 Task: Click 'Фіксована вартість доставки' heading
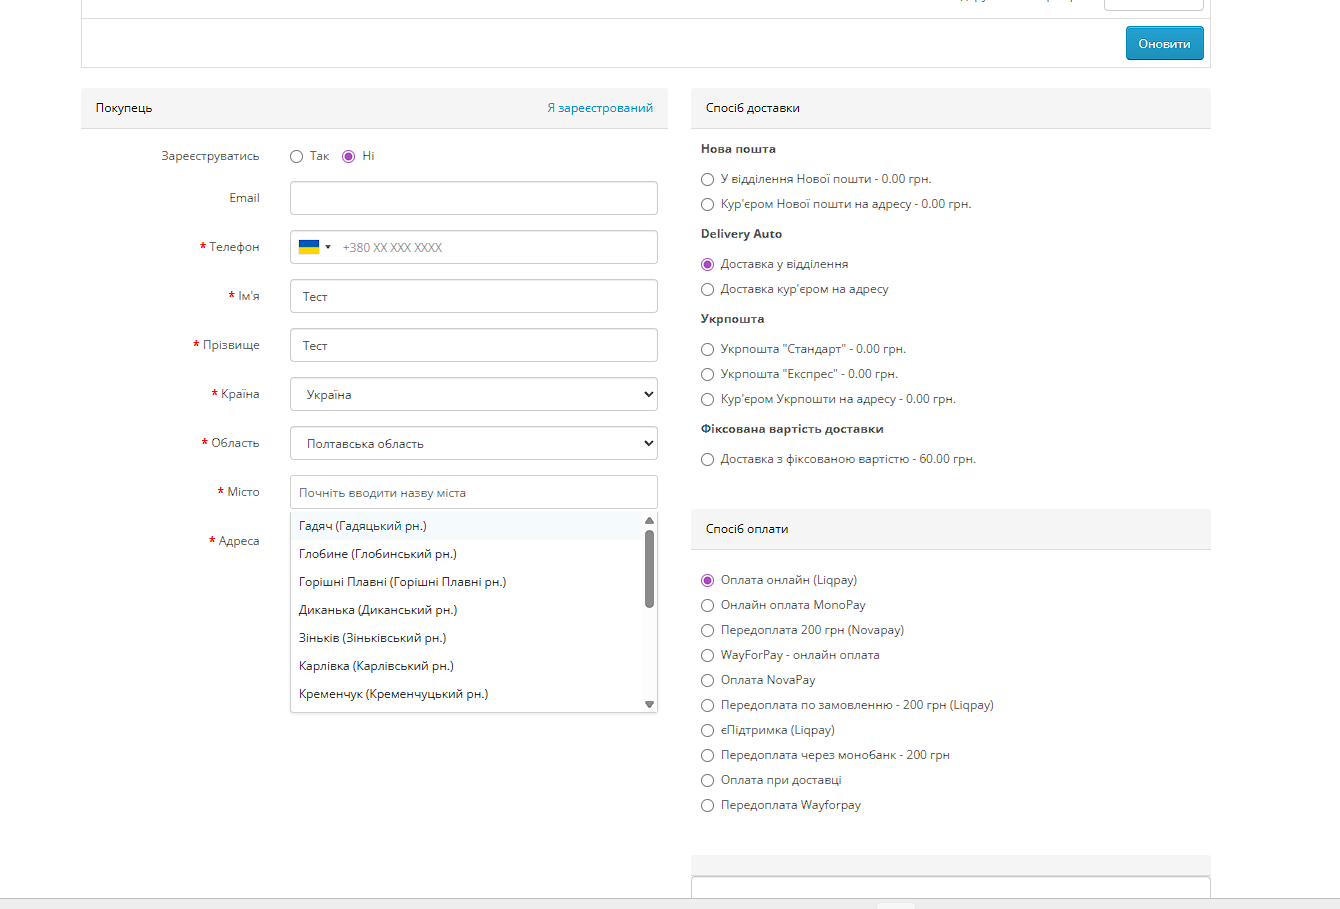pos(792,429)
